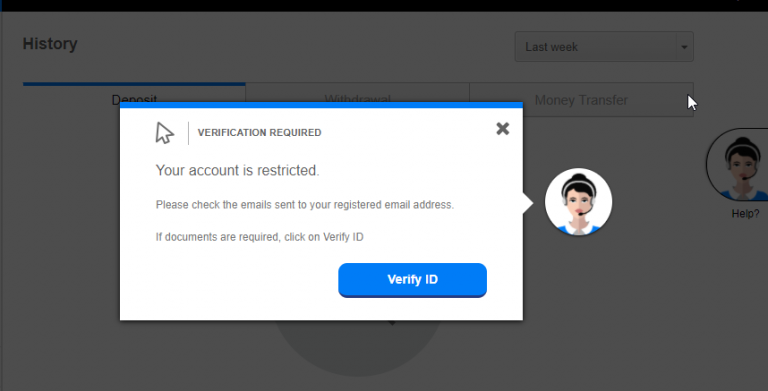Click the blue active indicator above Deposit tab
768x391 pixels.
134,84
